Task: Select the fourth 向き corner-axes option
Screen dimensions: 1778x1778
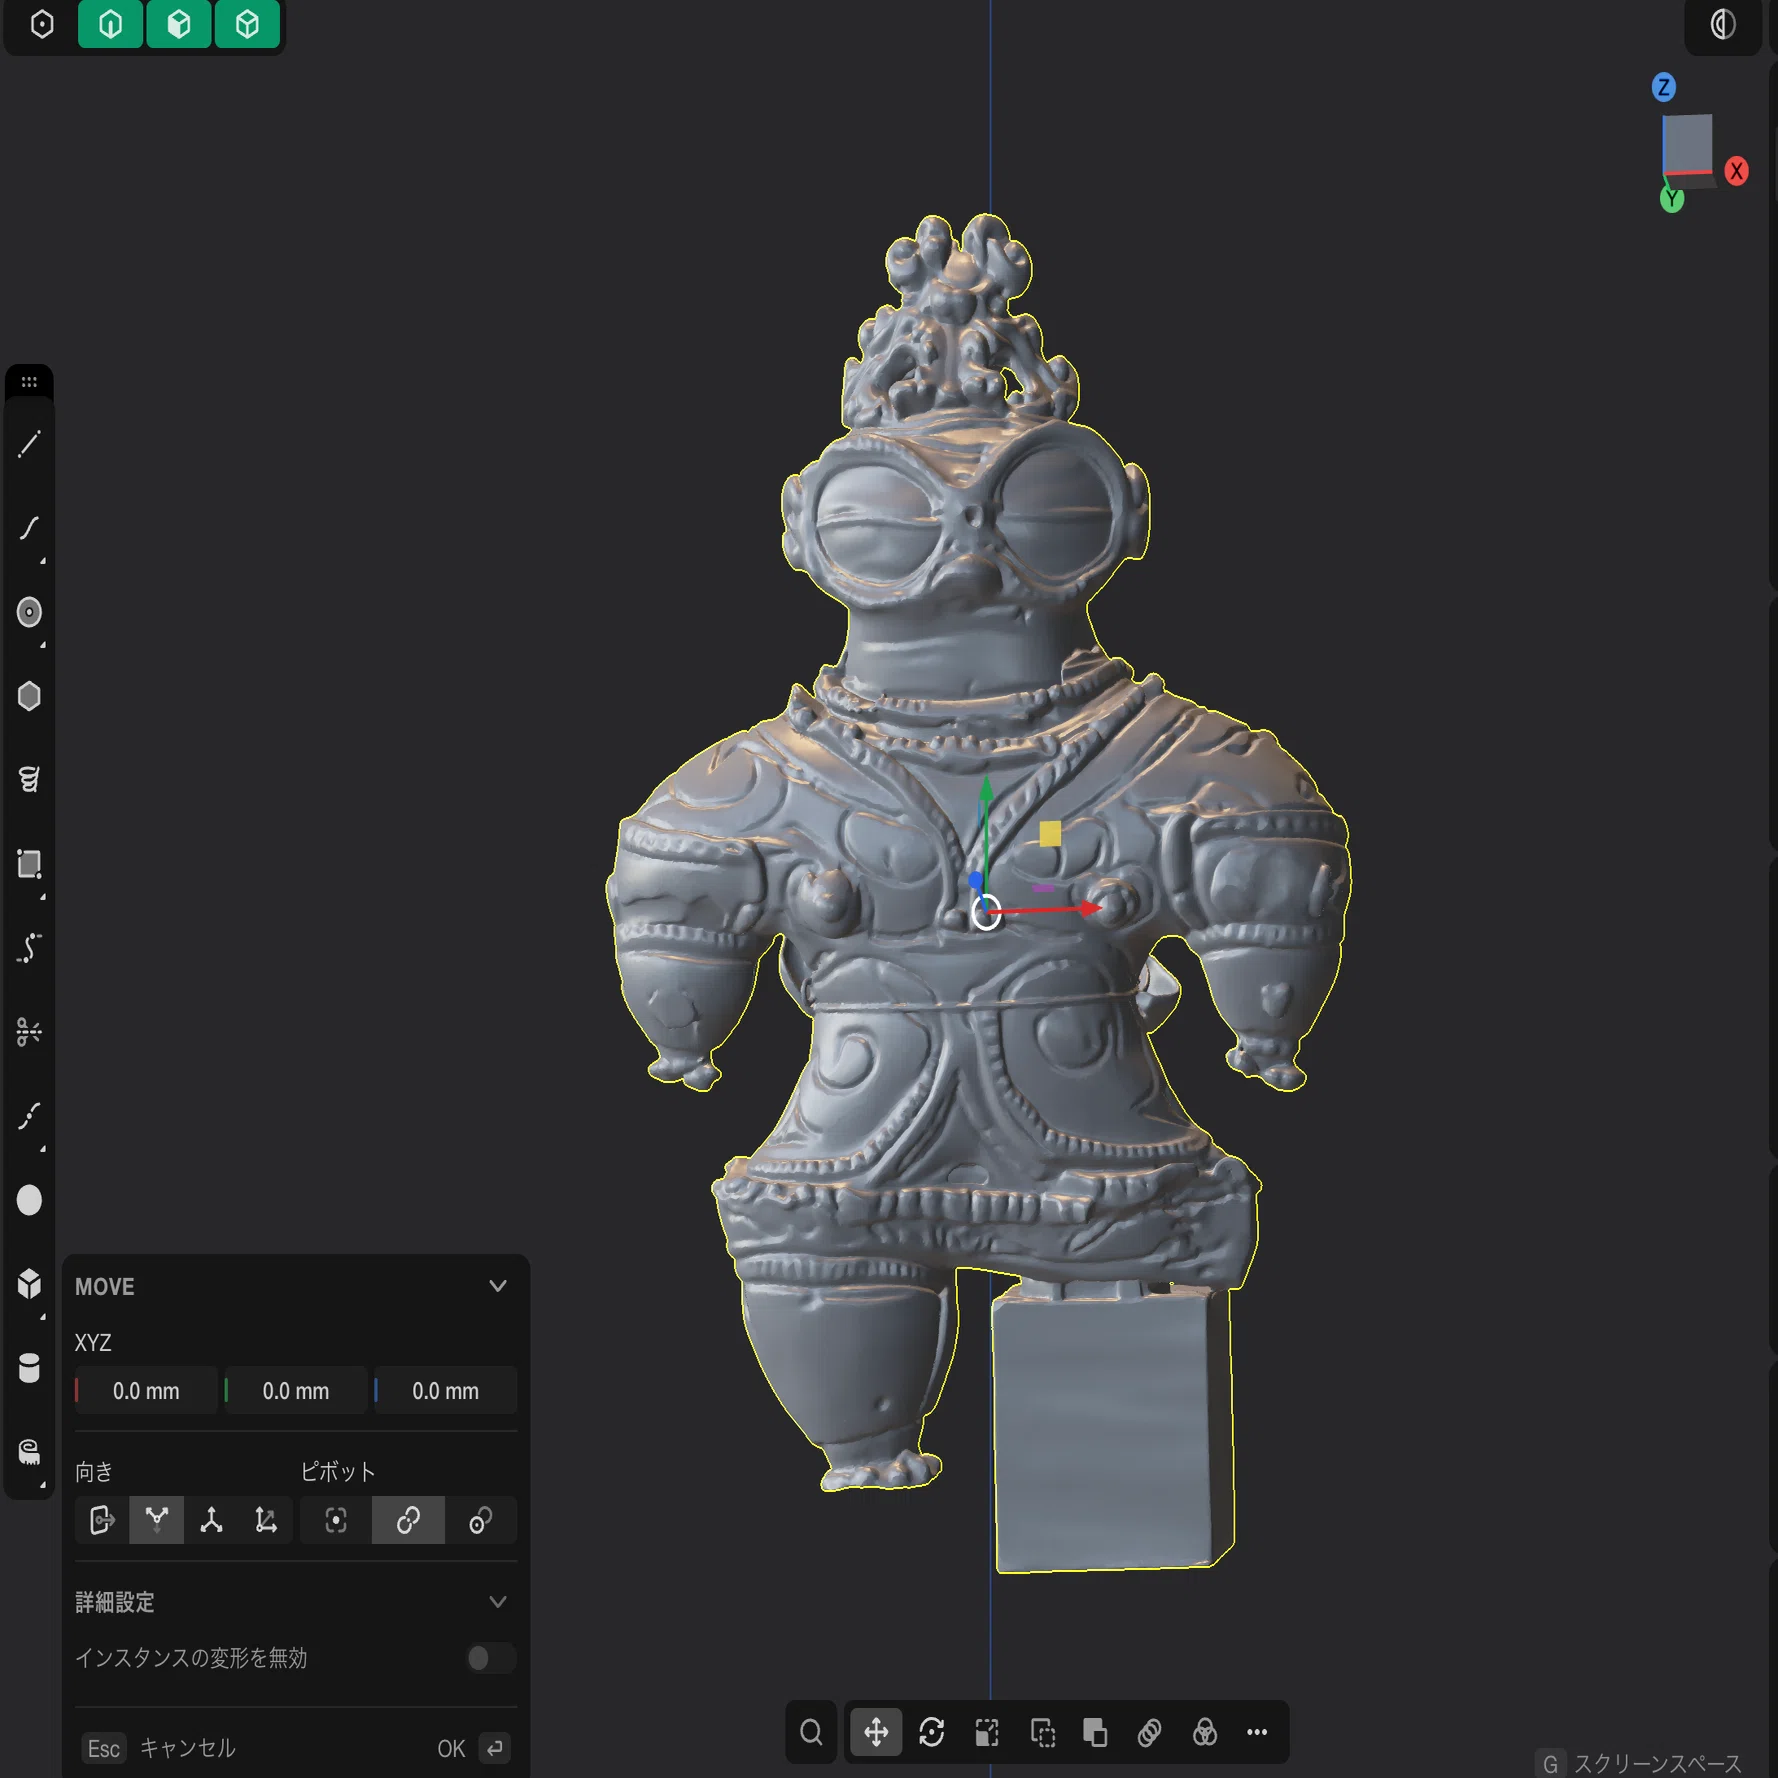Action: [265, 1520]
